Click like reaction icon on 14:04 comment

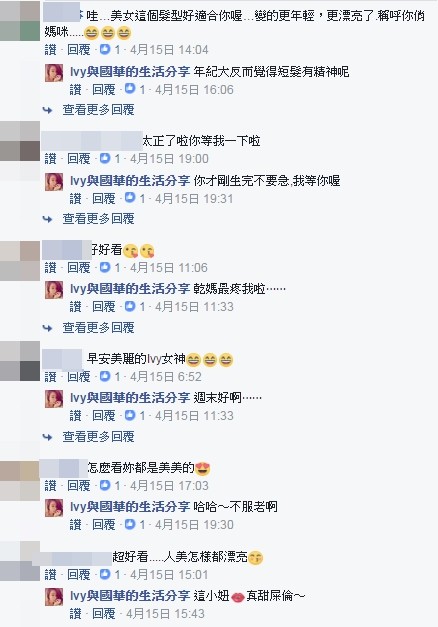click(105, 50)
